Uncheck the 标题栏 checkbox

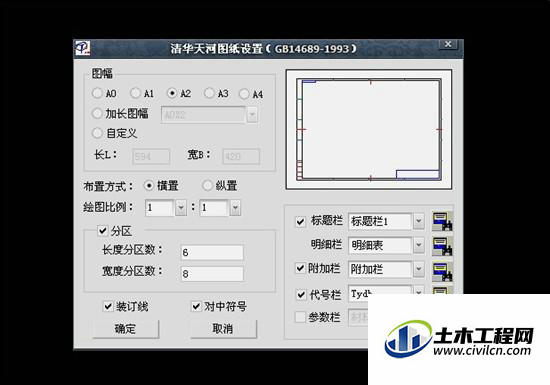coord(300,222)
